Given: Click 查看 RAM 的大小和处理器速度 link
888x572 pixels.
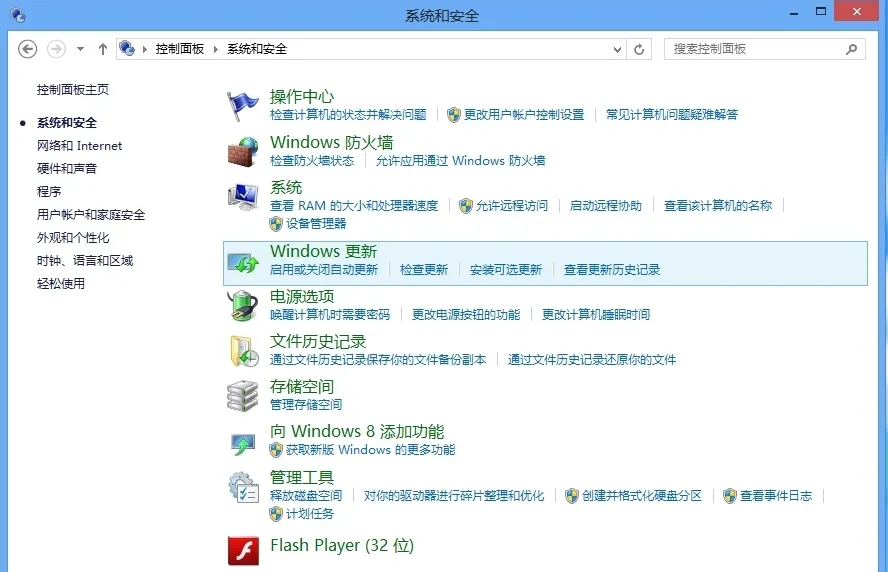Looking at the screenshot, I should coord(354,206).
